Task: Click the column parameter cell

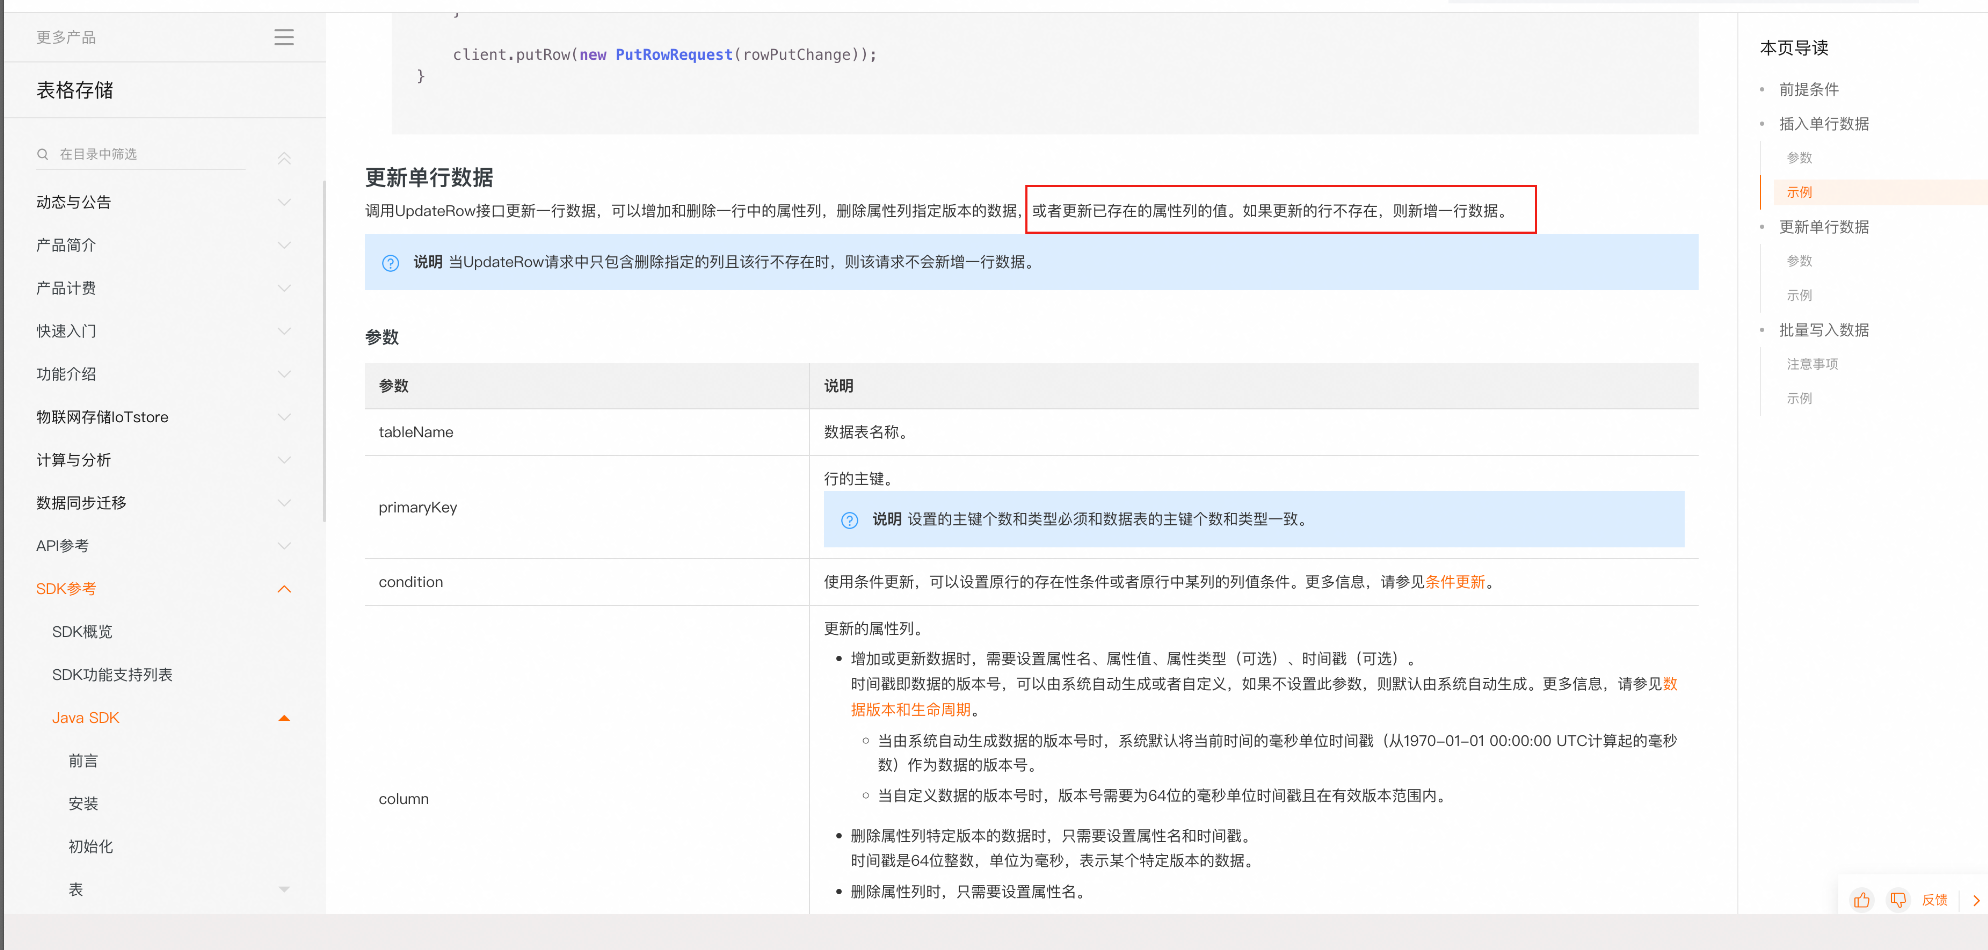Action: 587,760
